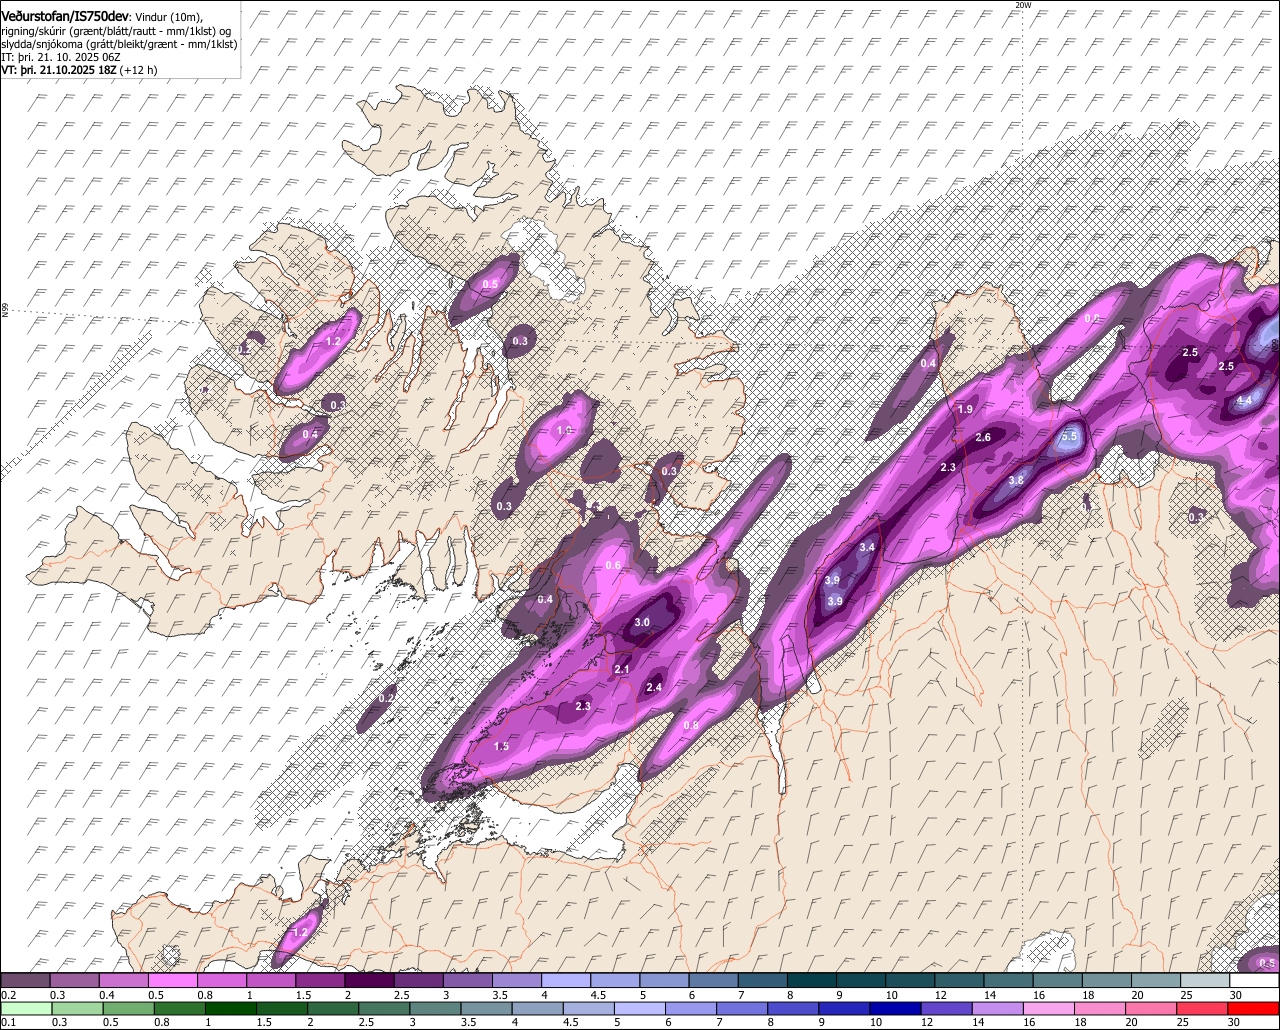Click the 0.1 label in the legend
The image size is (1280, 1030).
click(x=8, y=1022)
